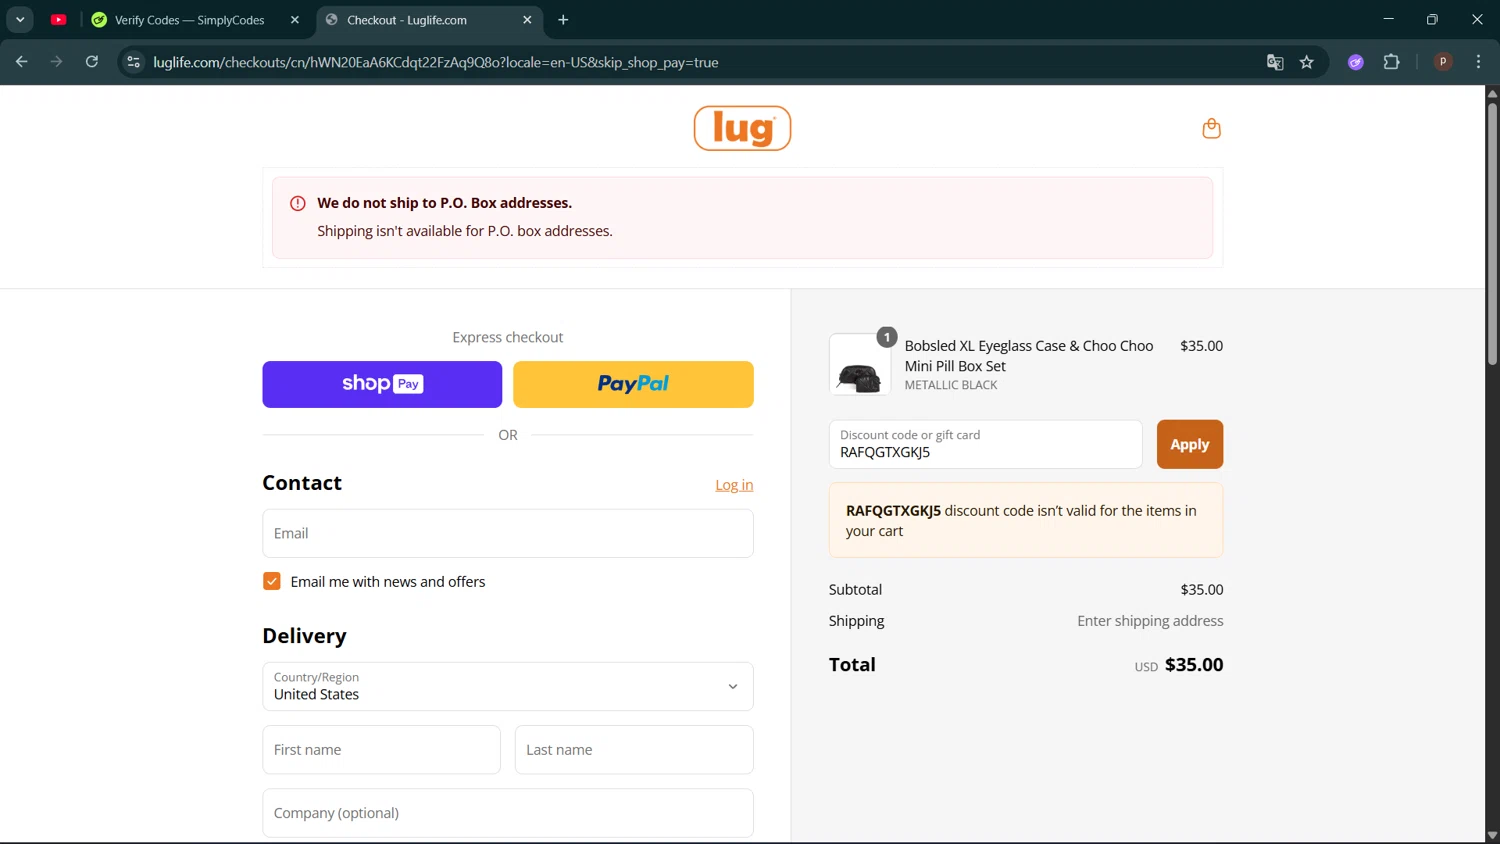This screenshot has width=1500, height=844.
Task: Close the Verify Codes tab
Action: click(294, 20)
